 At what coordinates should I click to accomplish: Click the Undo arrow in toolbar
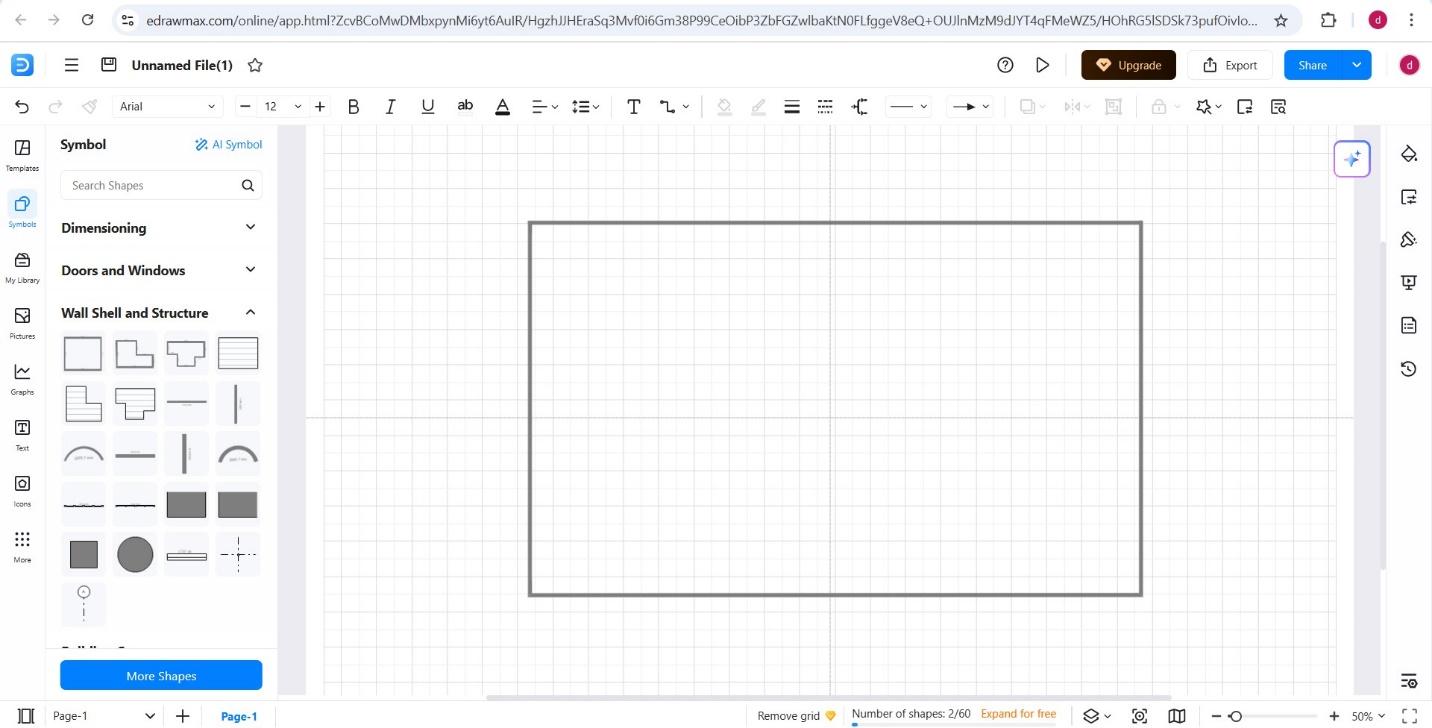pos(22,106)
